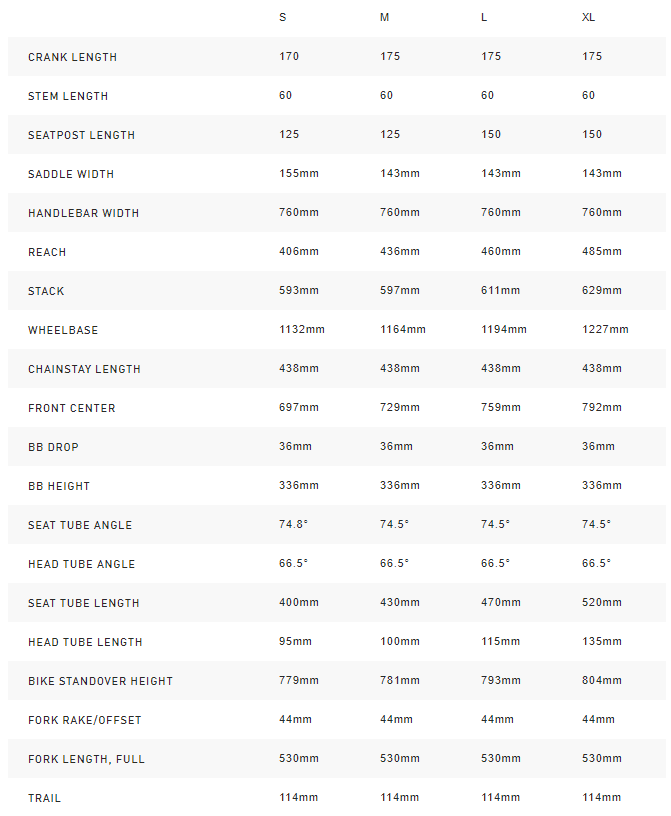
Task: Click the TRAIL row label
Action: pos(44,798)
